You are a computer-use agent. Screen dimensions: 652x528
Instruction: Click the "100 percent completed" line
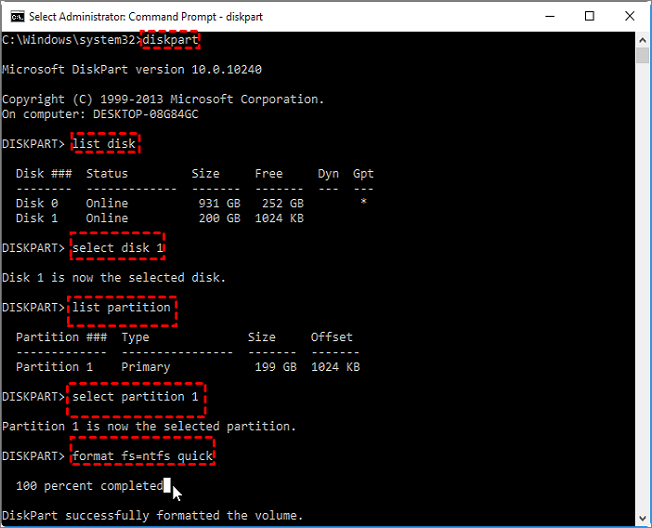tap(90, 486)
